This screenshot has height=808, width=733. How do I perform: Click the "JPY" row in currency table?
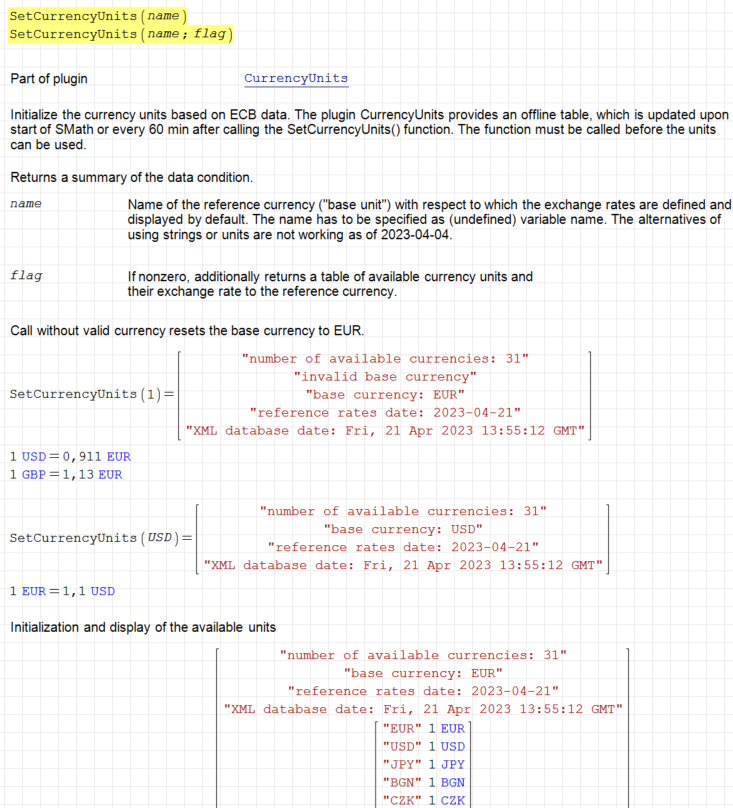click(x=422, y=764)
